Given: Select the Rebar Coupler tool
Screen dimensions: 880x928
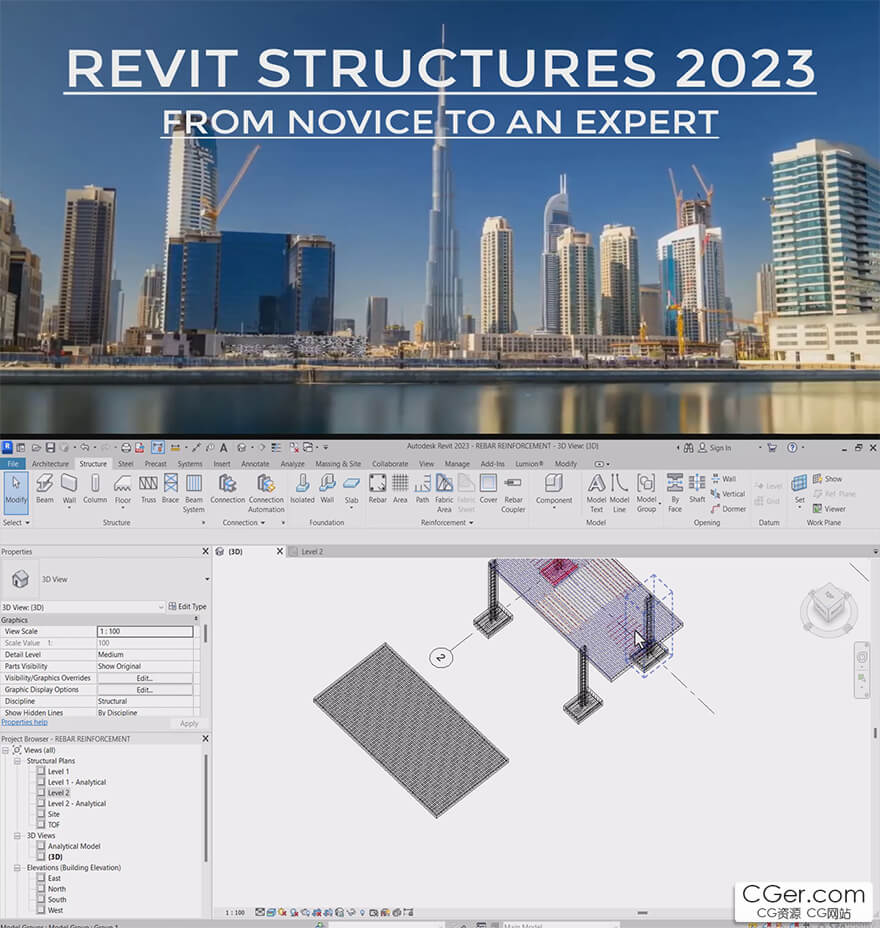Looking at the screenshot, I should (x=513, y=488).
